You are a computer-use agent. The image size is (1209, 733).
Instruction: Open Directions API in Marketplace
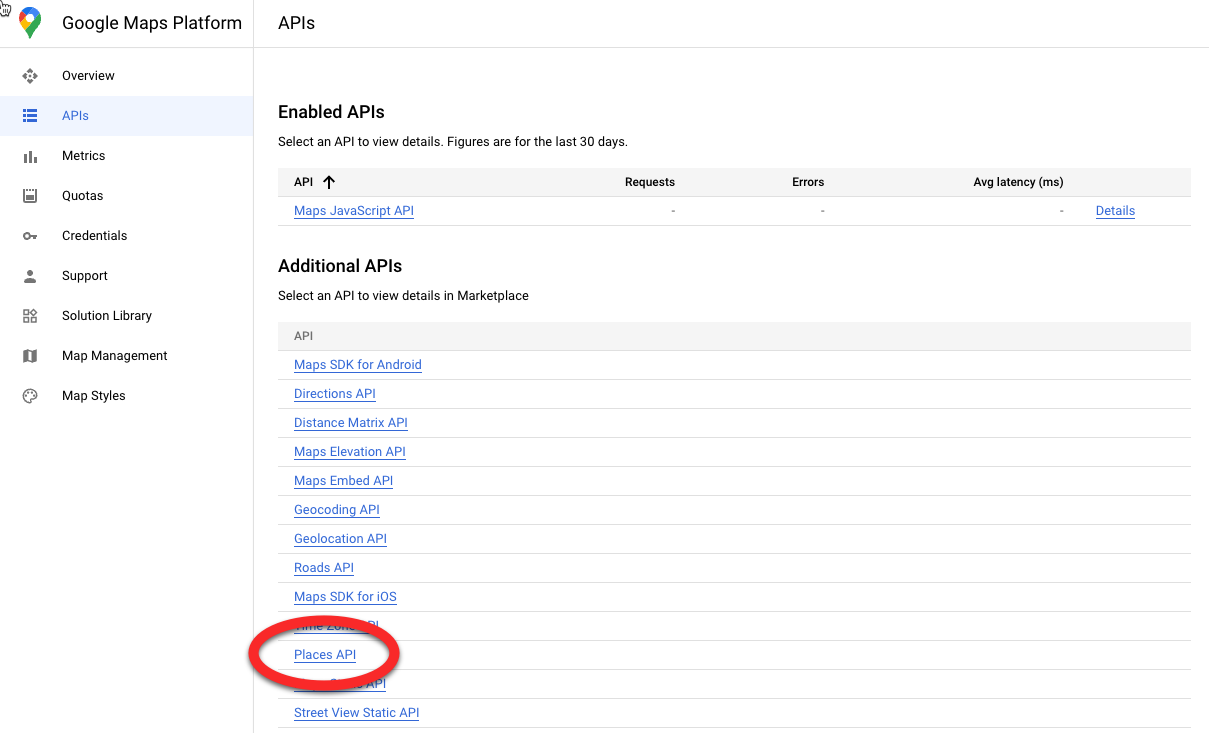(x=334, y=394)
